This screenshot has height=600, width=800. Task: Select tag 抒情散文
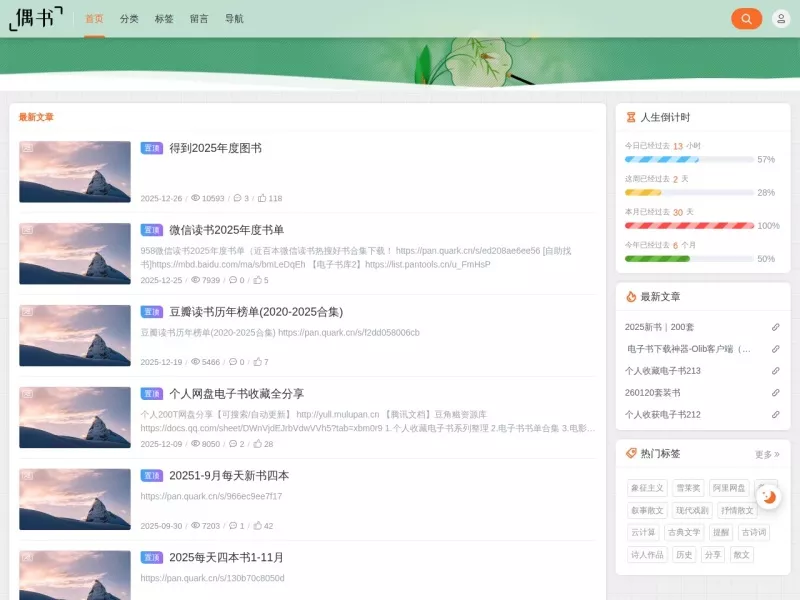[737, 510]
